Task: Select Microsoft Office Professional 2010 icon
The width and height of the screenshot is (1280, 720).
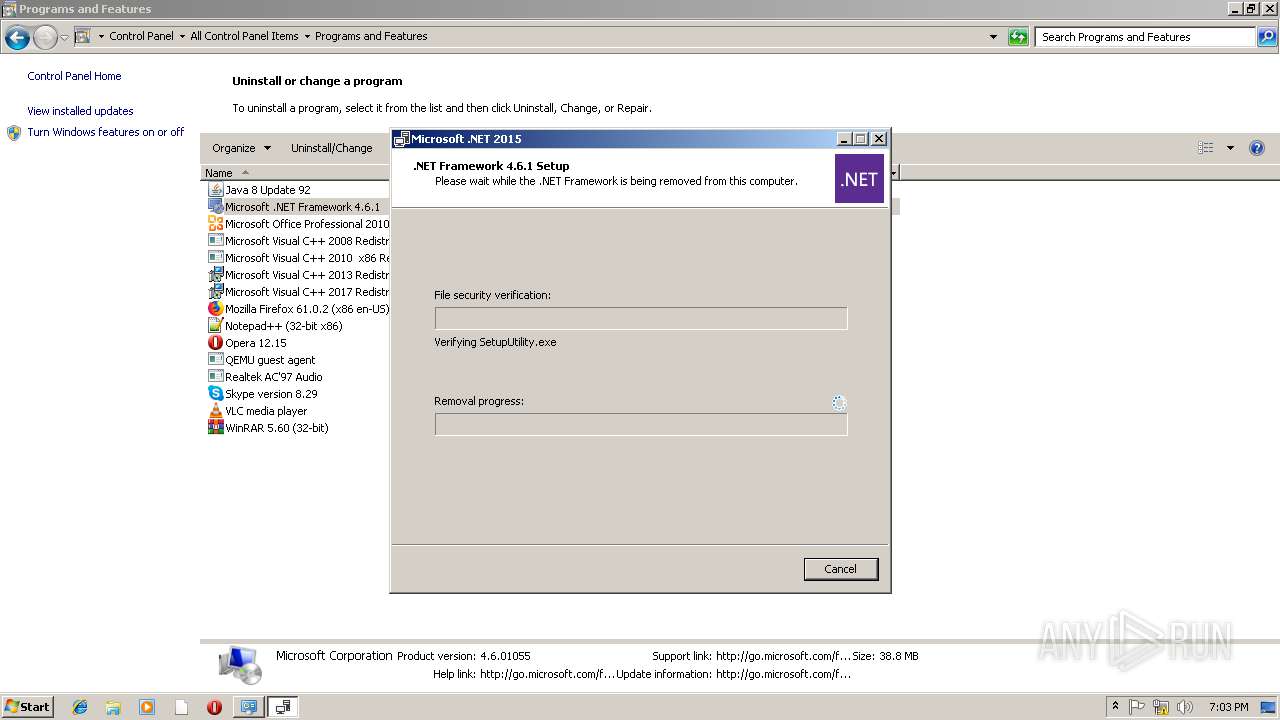Action: pos(215,223)
